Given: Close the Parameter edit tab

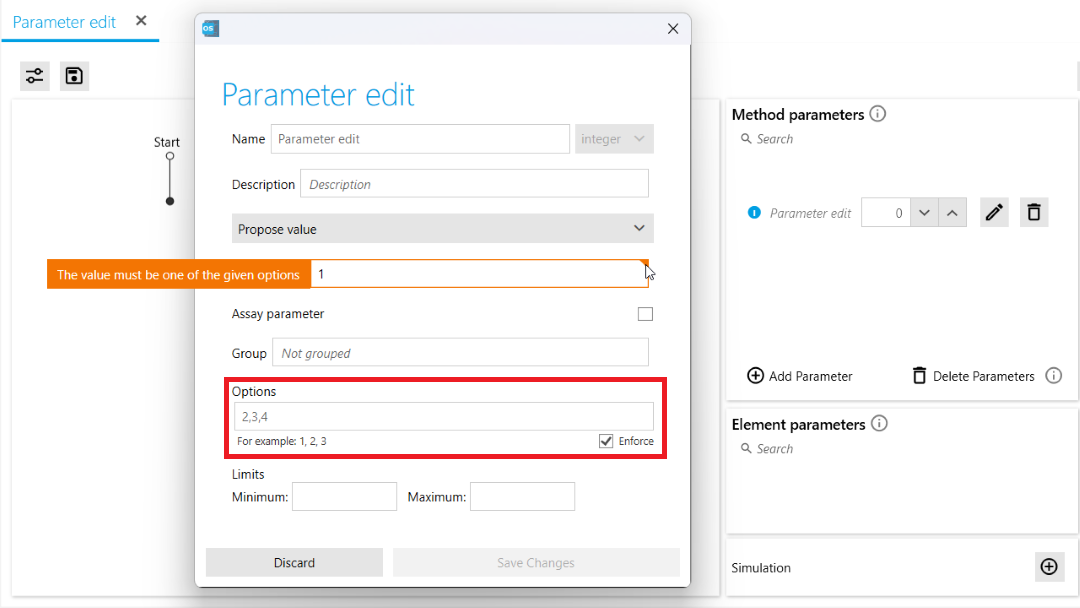Looking at the screenshot, I should [141, 21].
